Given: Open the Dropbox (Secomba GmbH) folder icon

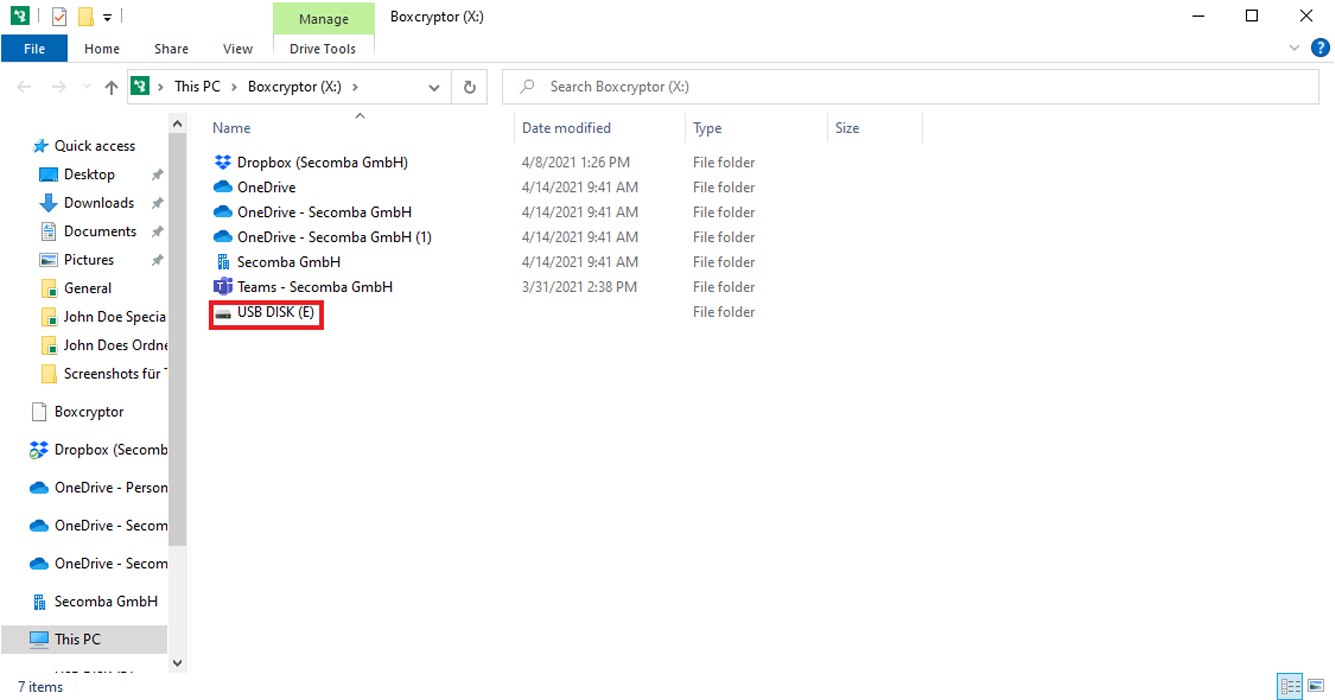Looking at the screenshot, I should click(223, 162).
